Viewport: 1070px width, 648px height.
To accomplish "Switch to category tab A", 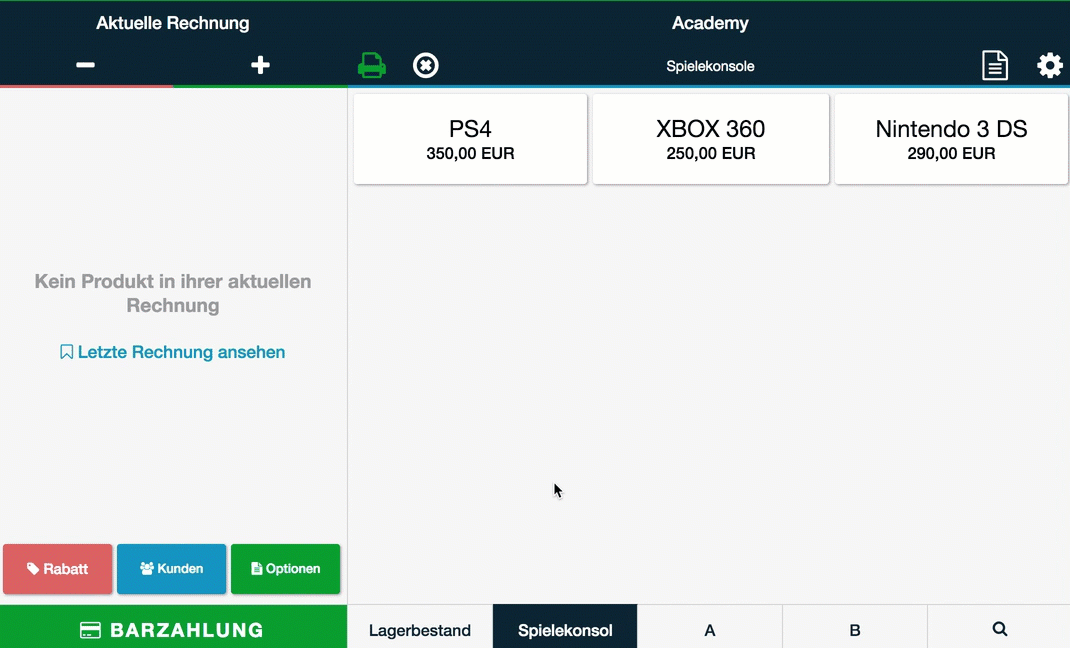I will click(x=710, y=627).
